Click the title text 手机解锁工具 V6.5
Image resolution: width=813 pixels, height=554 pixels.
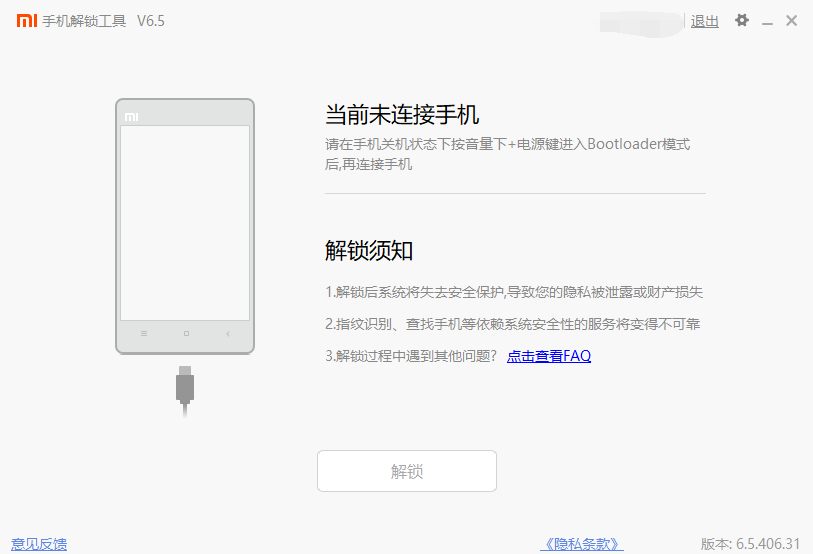click(103, 21)
